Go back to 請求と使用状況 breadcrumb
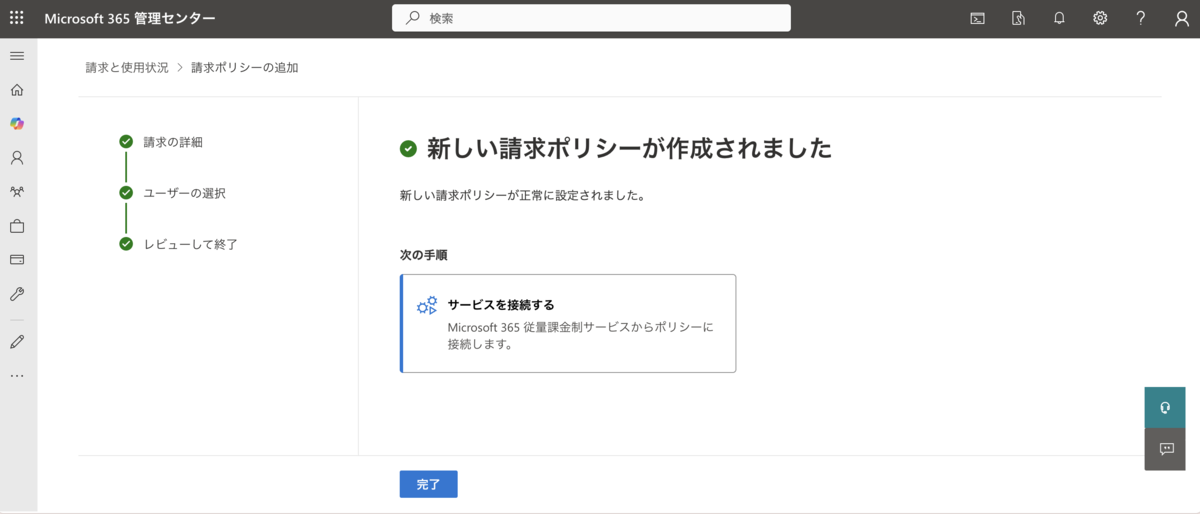Image resolution: width=1200 pixels, height=514 pixels. pyautogui.click(x=127, y=68)
